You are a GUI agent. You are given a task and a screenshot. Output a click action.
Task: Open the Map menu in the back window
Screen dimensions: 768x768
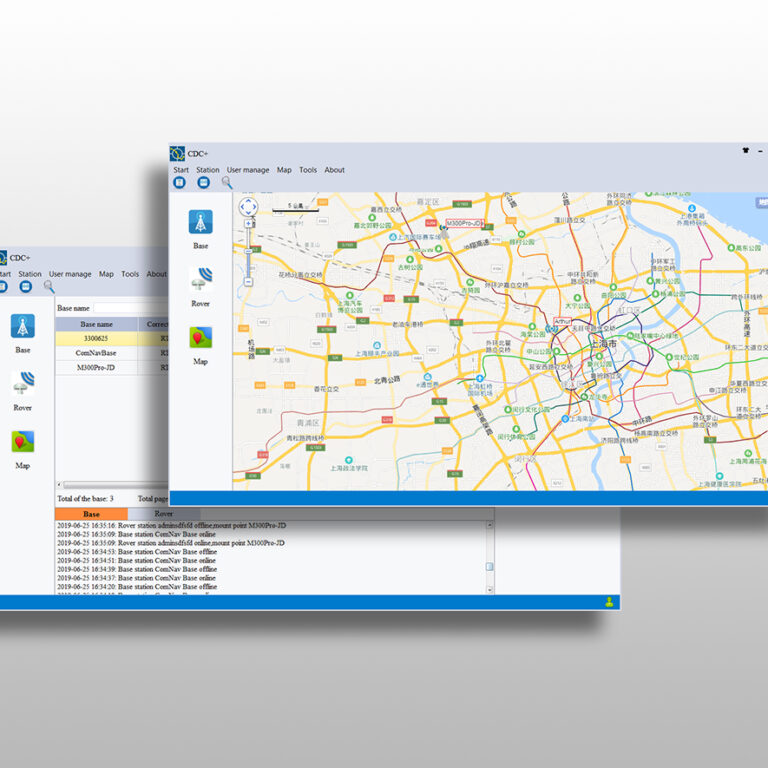click(106, 274)
